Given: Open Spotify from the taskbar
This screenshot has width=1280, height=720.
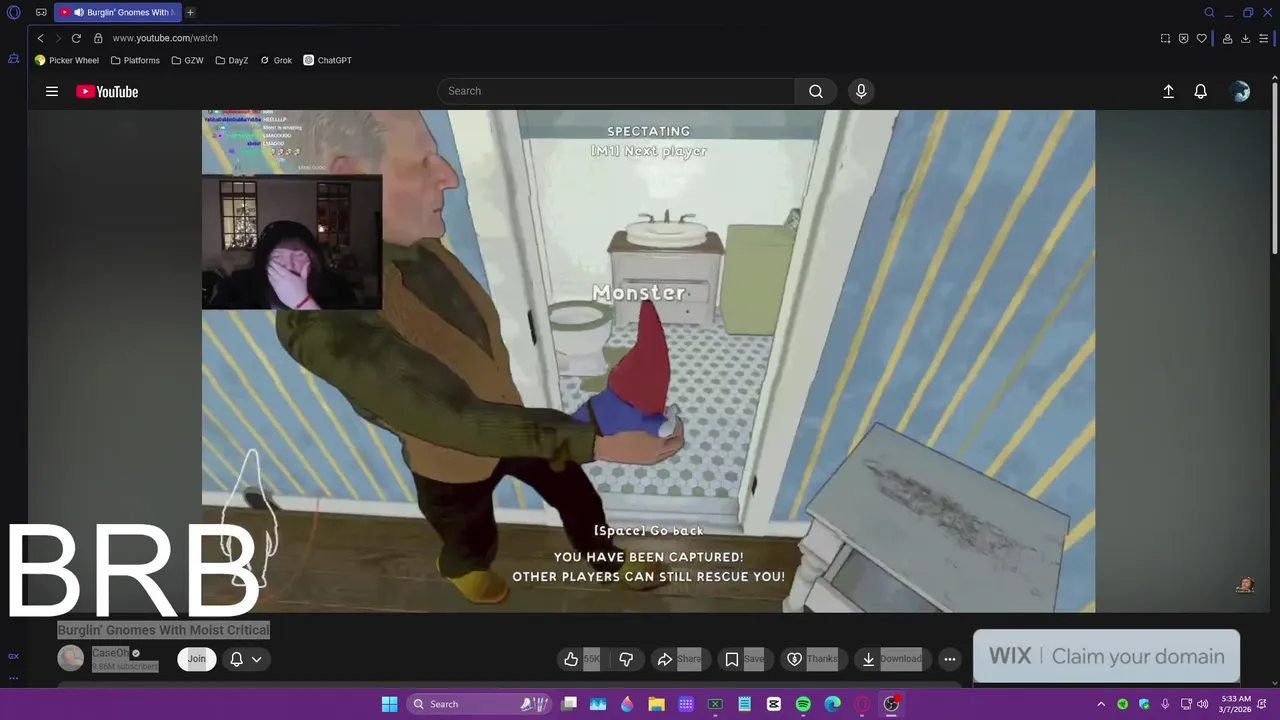Looking at the screenshot, I should click(x=803, y=704).
